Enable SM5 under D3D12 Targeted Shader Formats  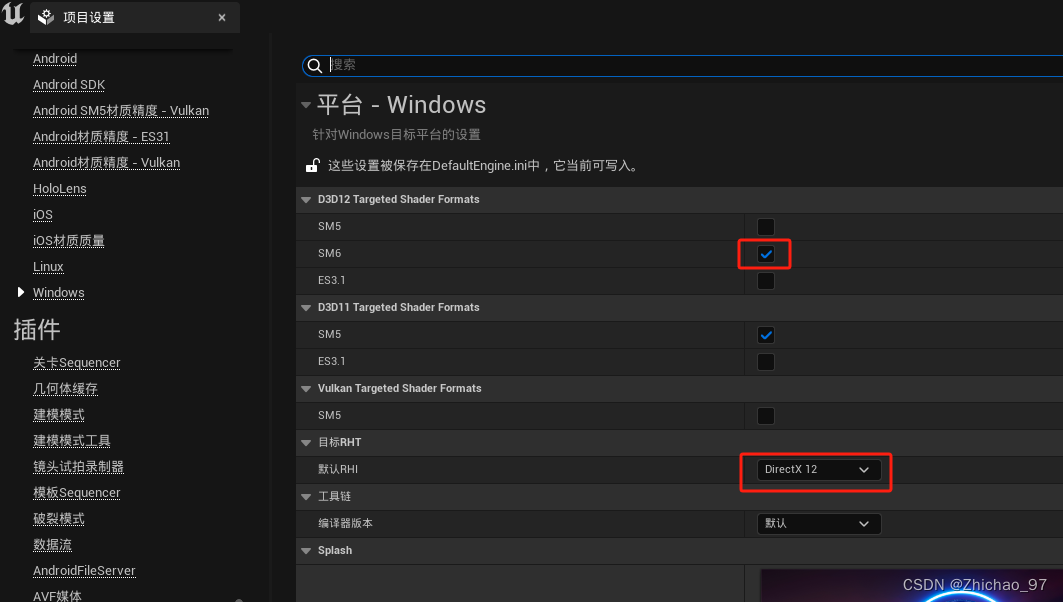click(x=766, y=226)
